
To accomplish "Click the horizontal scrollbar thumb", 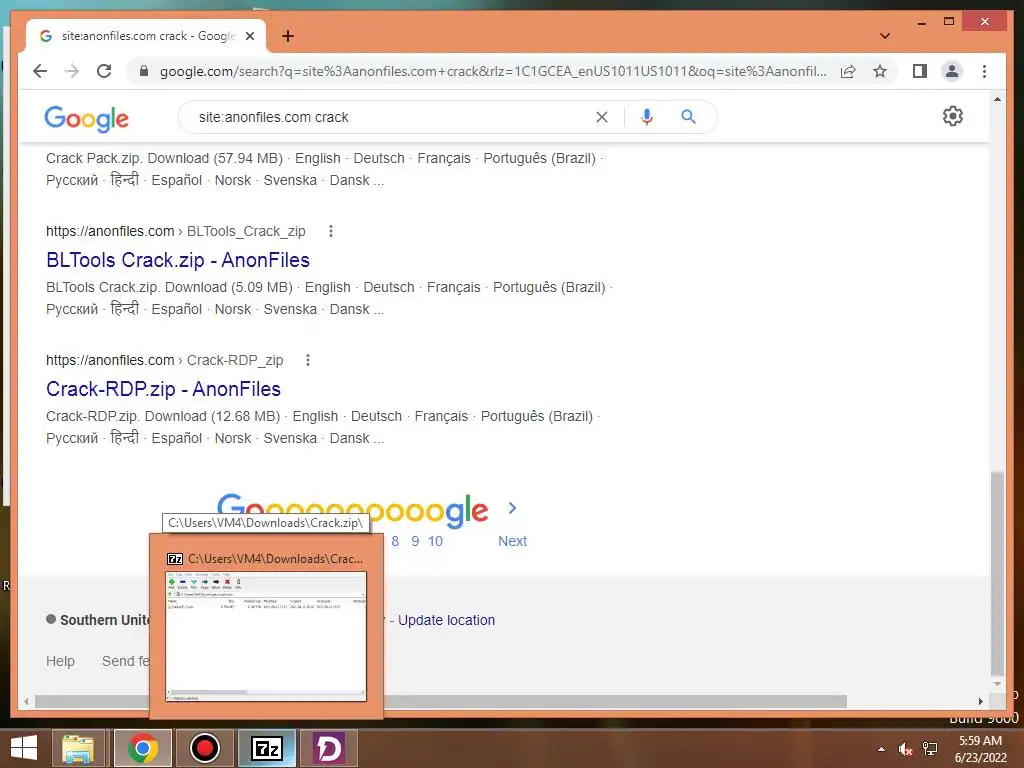I will (x=441, y=701).
